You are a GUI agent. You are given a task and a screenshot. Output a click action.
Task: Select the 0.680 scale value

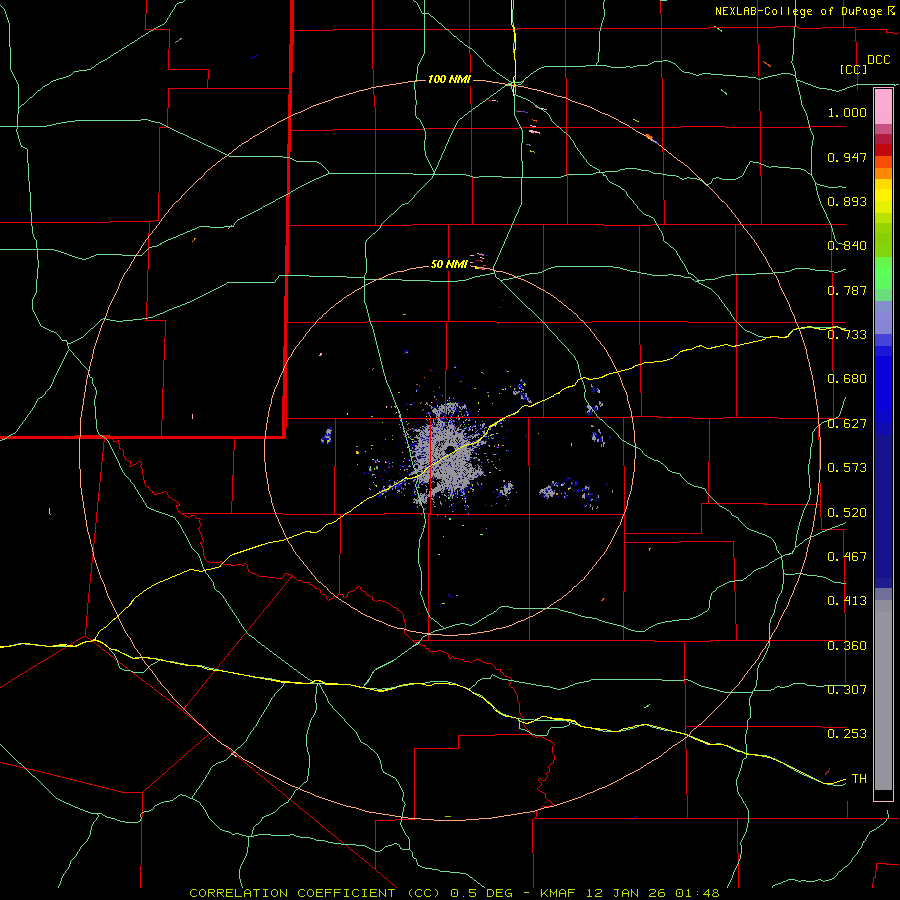point(847,379)
